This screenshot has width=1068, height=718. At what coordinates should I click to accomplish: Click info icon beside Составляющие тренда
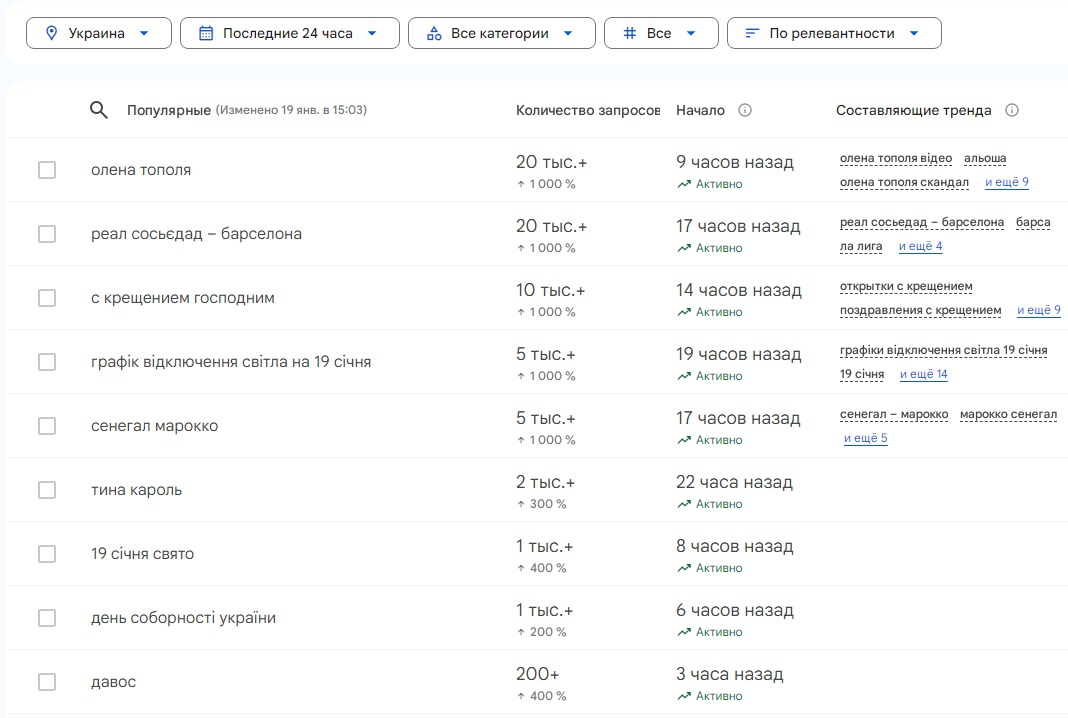(1011, 110)
